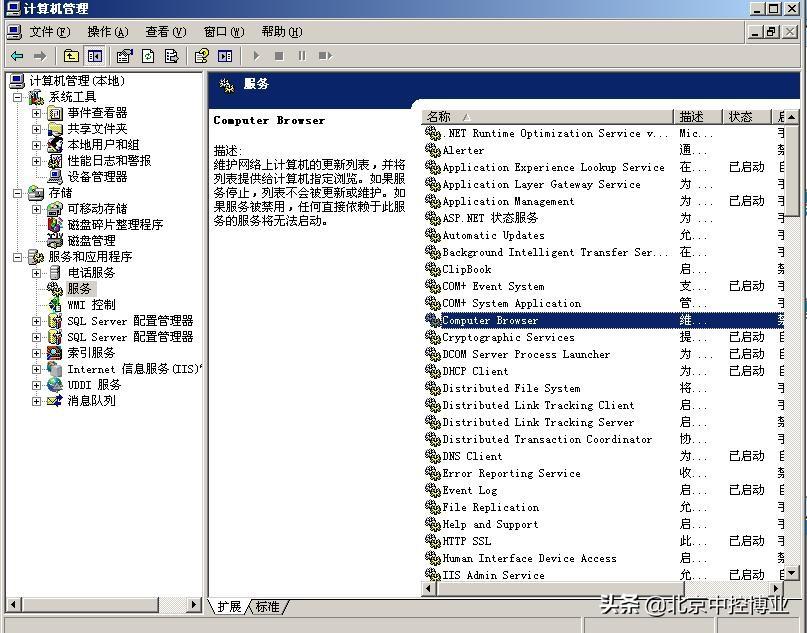Click the Refresh toolbar icon
Viewport: 807px width, 633px height.
point(148,56)
